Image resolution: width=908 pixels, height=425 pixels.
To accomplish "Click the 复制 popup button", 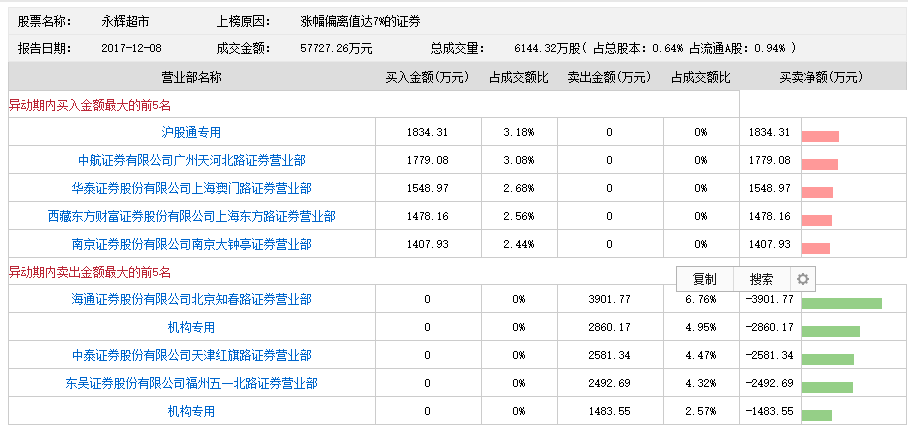I will (x=705, y=279).
